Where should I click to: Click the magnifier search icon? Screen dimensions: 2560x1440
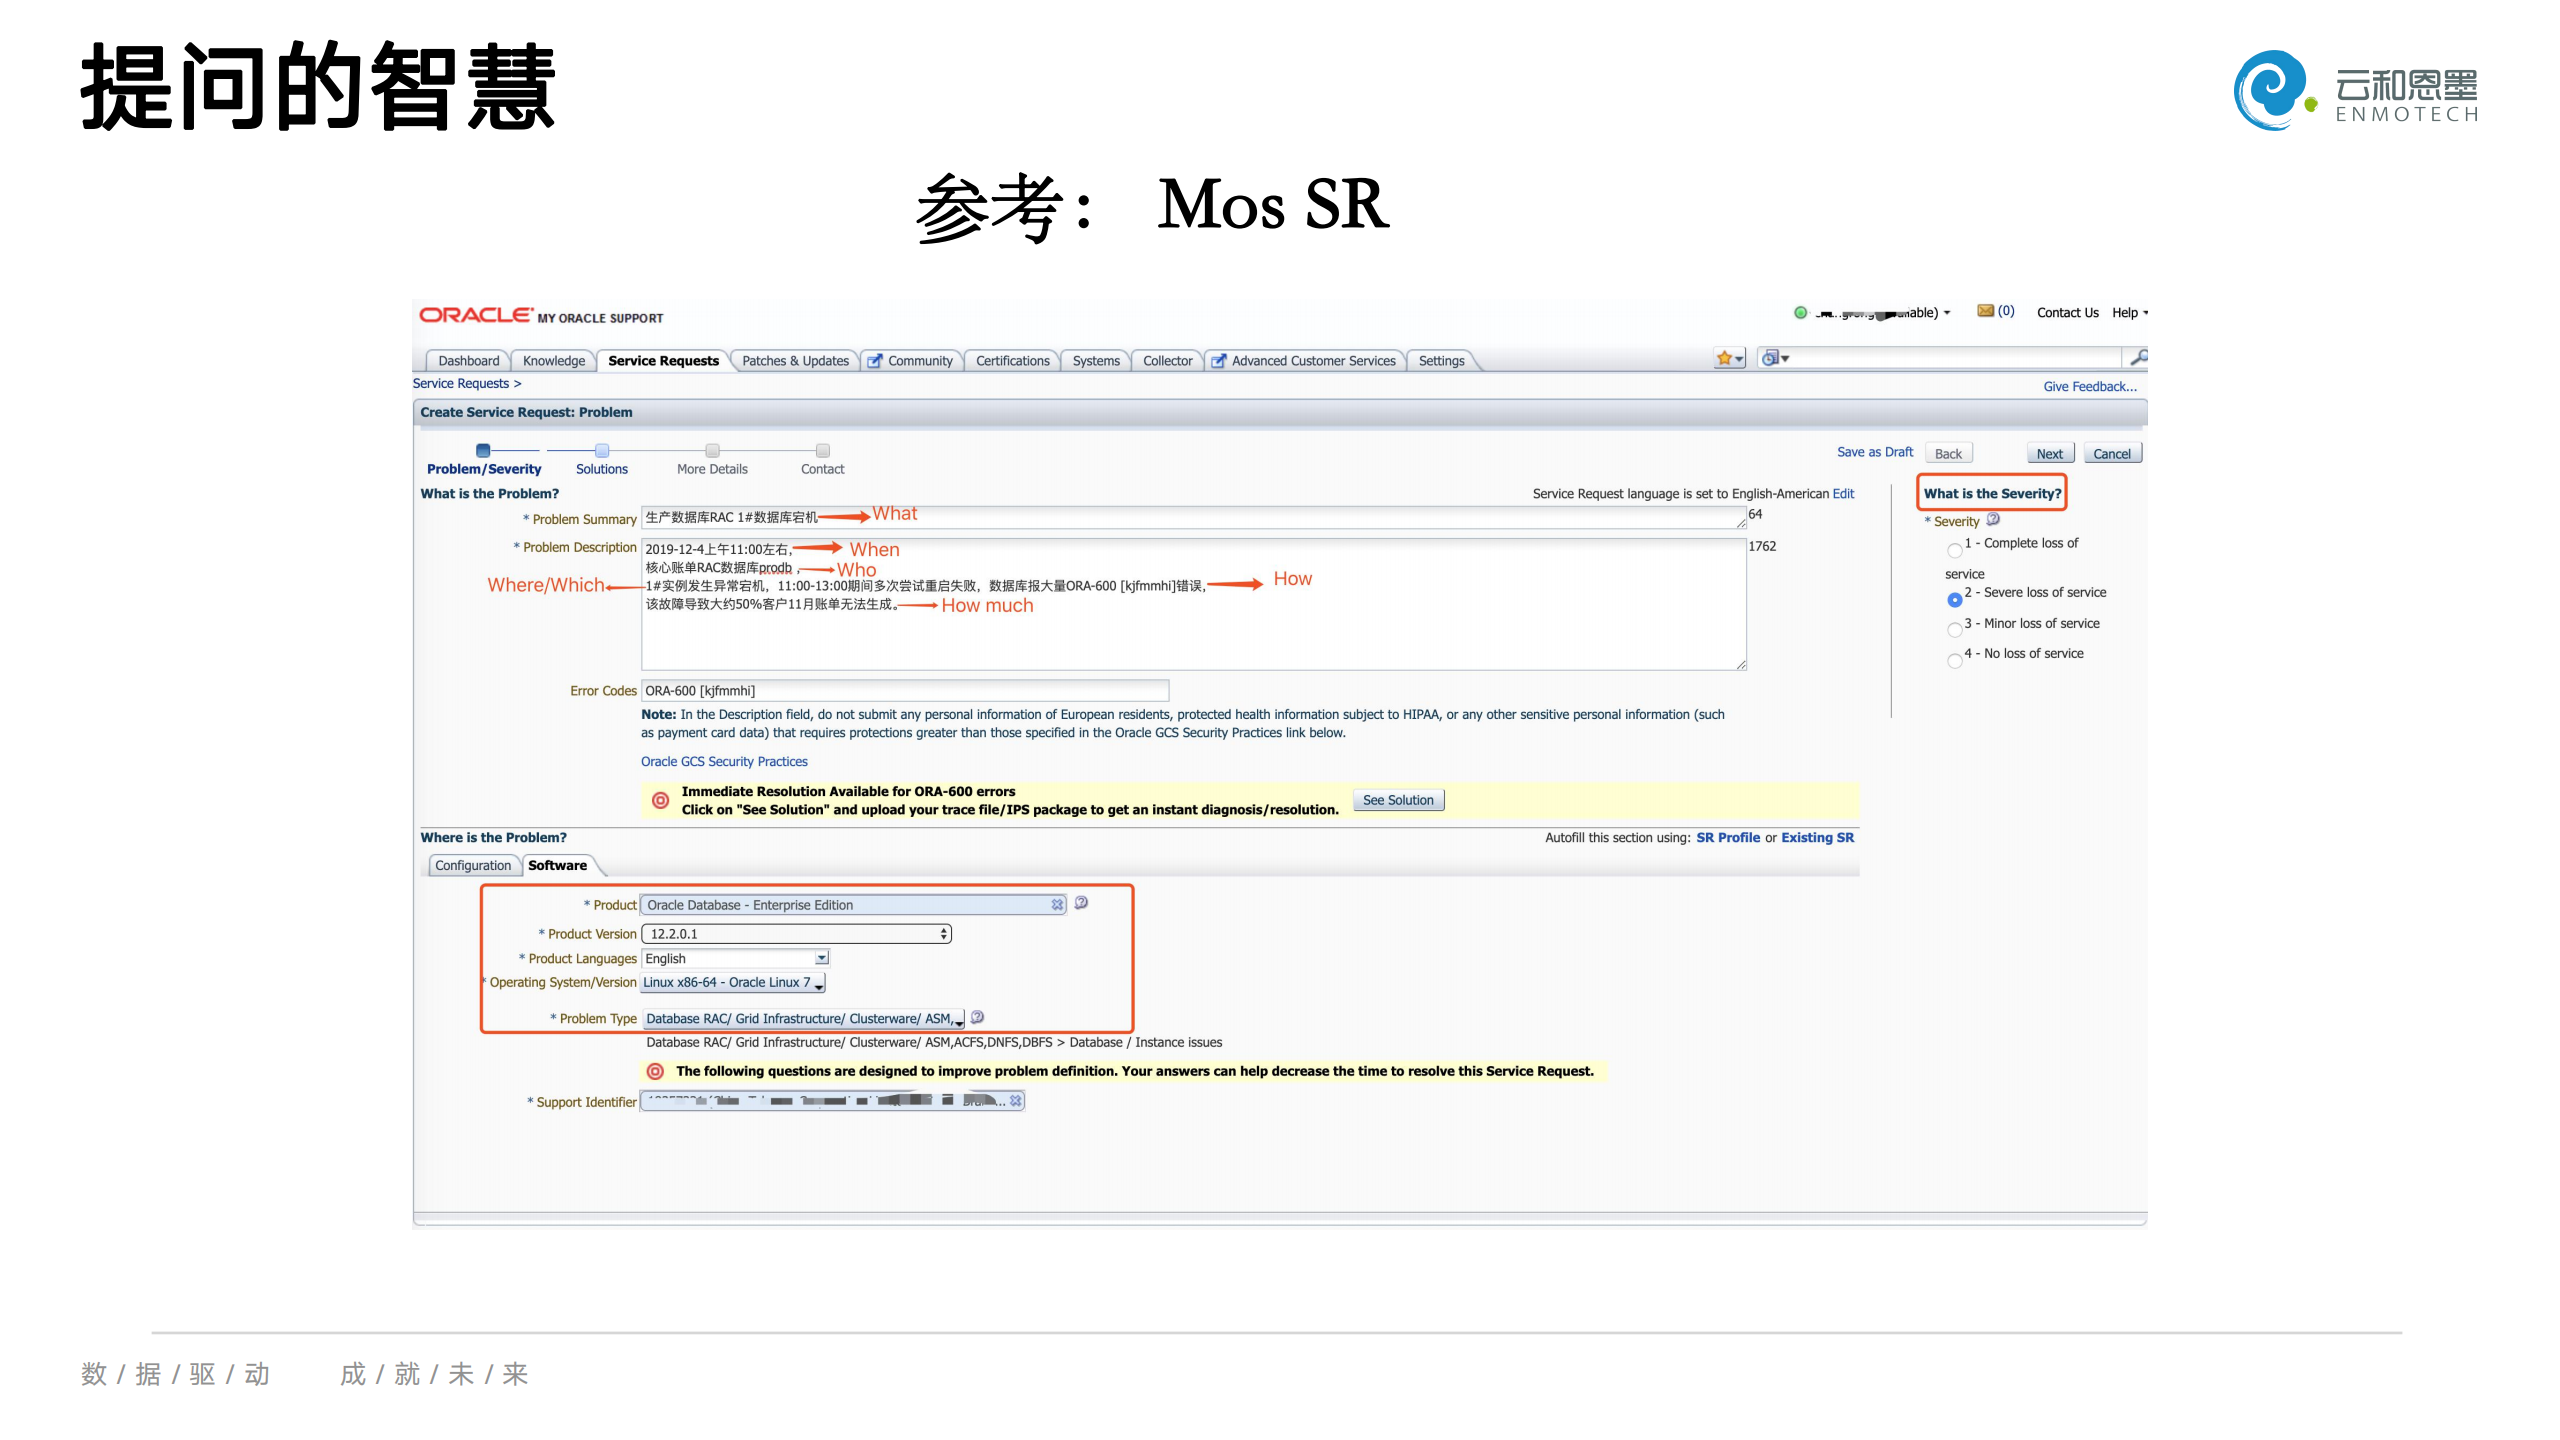click(2137, 357)
